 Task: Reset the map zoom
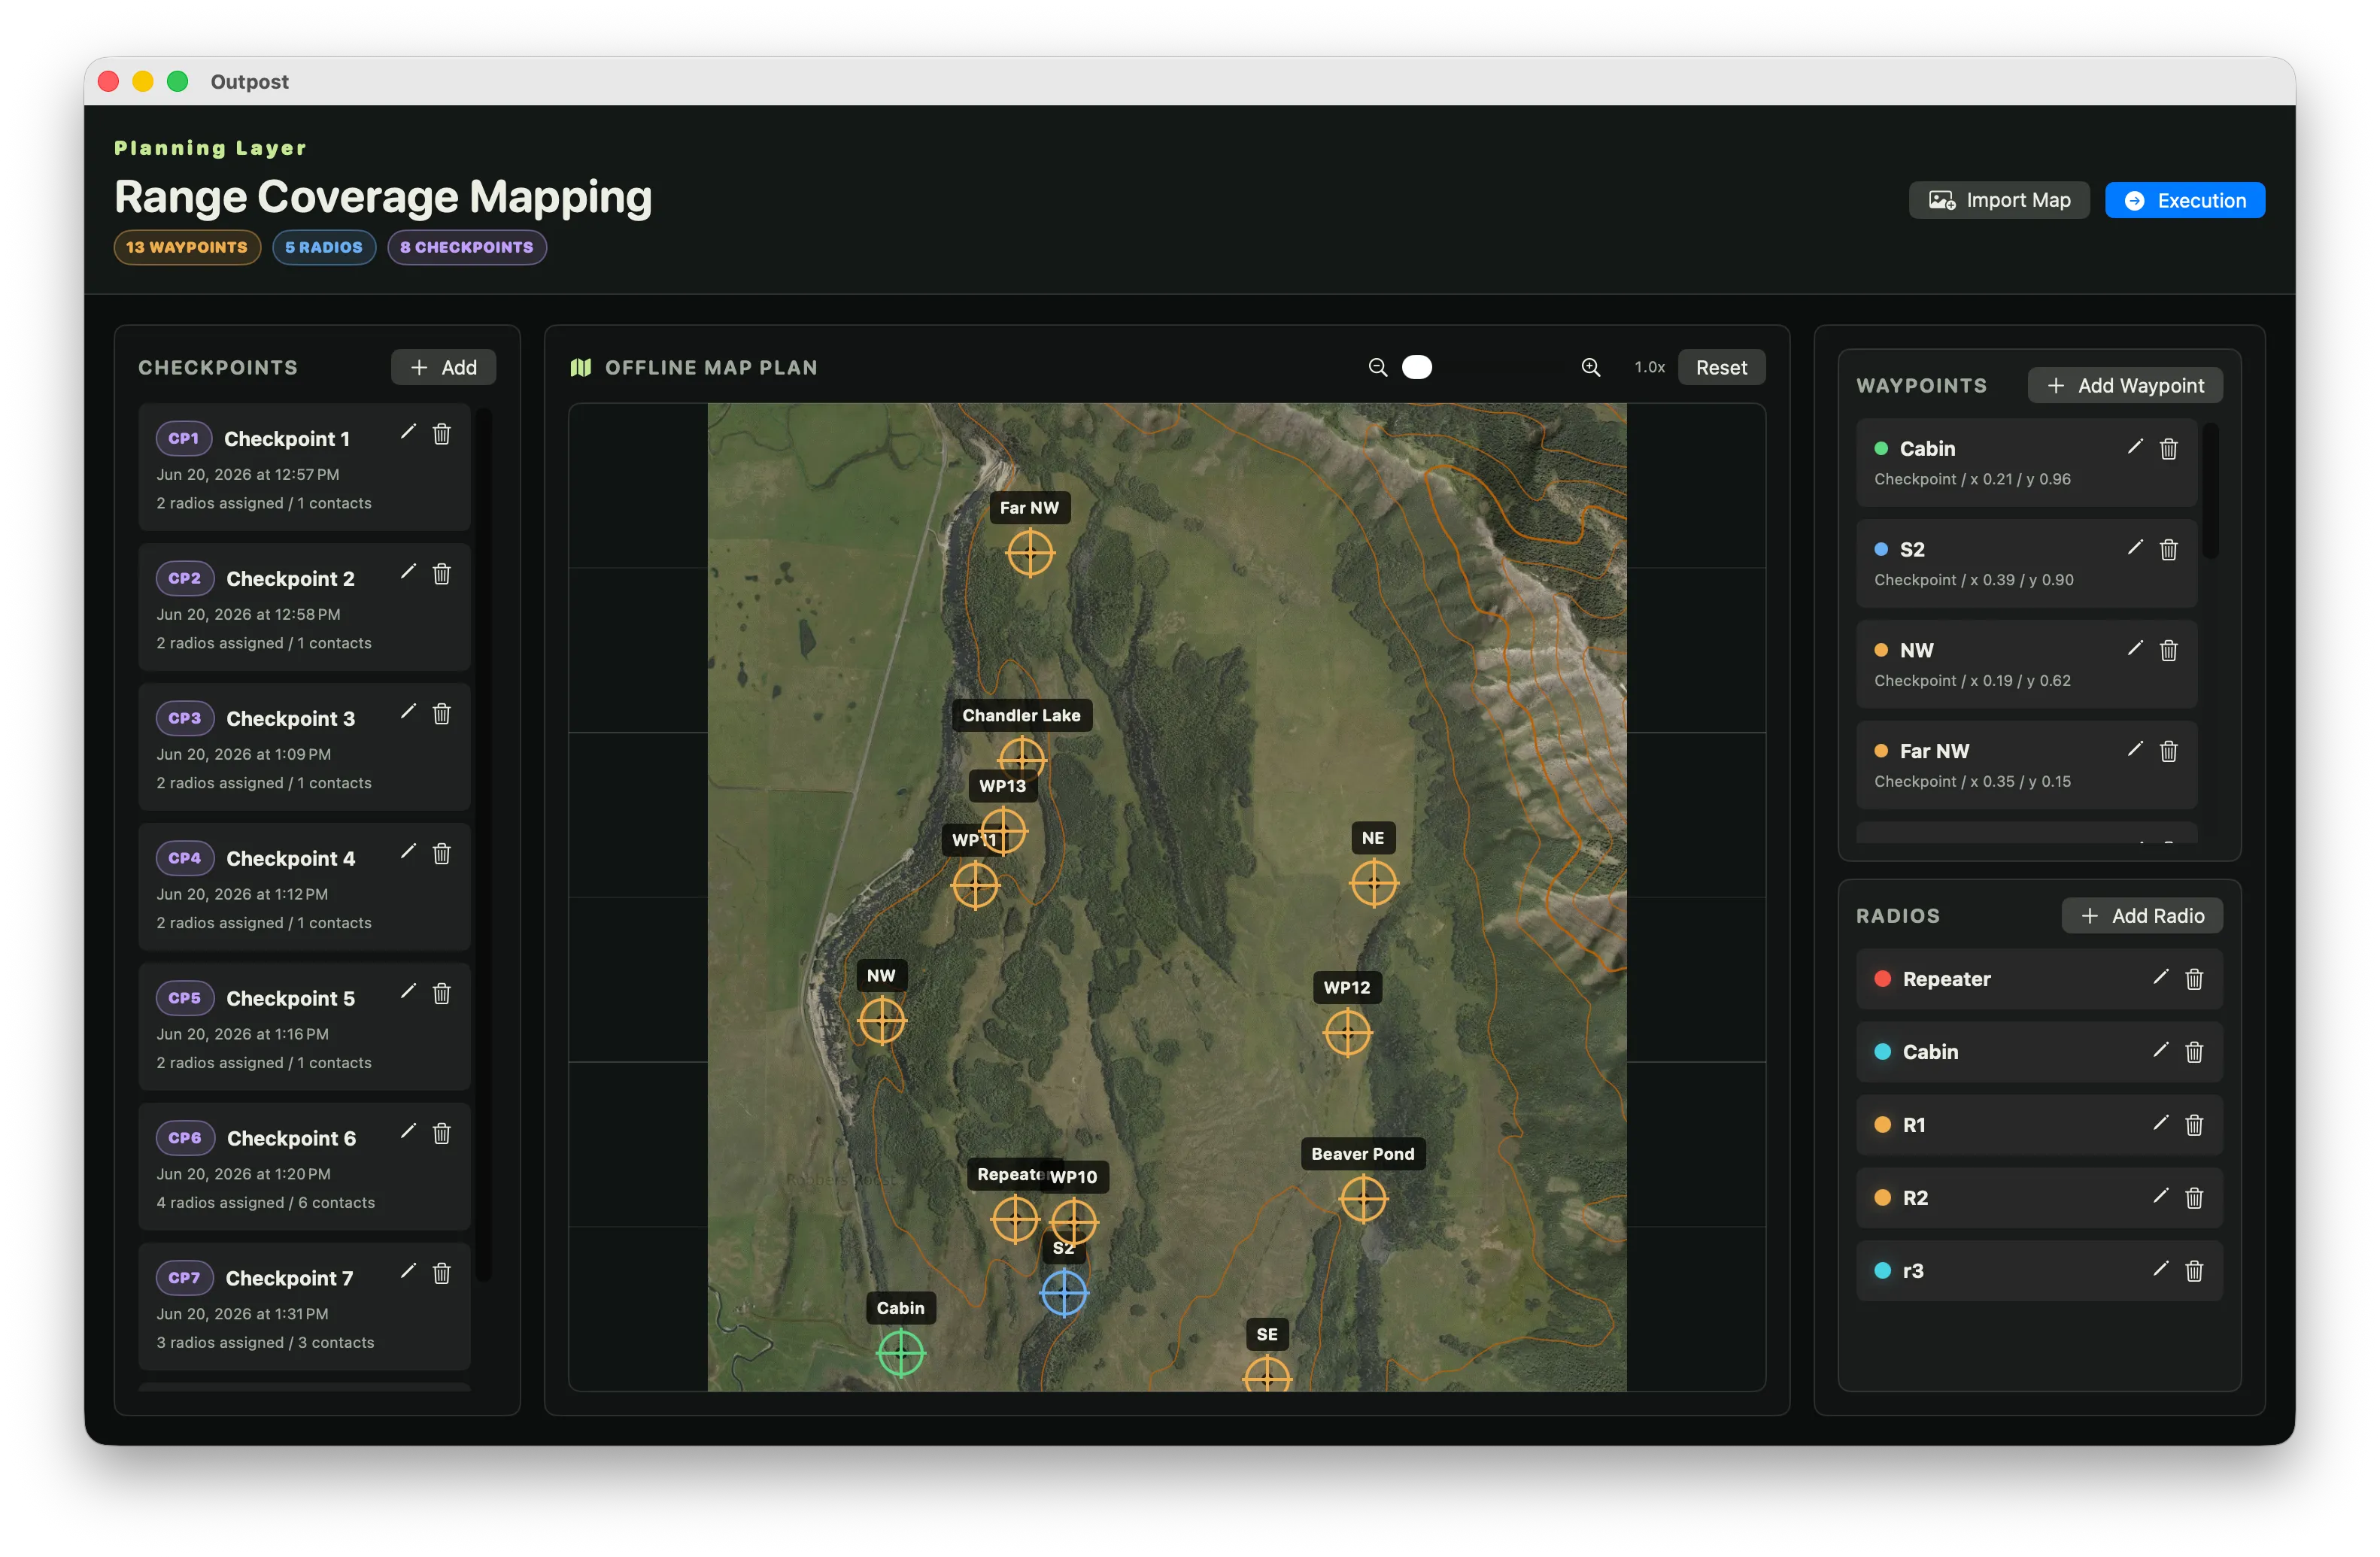click(x=1721, y=367)
